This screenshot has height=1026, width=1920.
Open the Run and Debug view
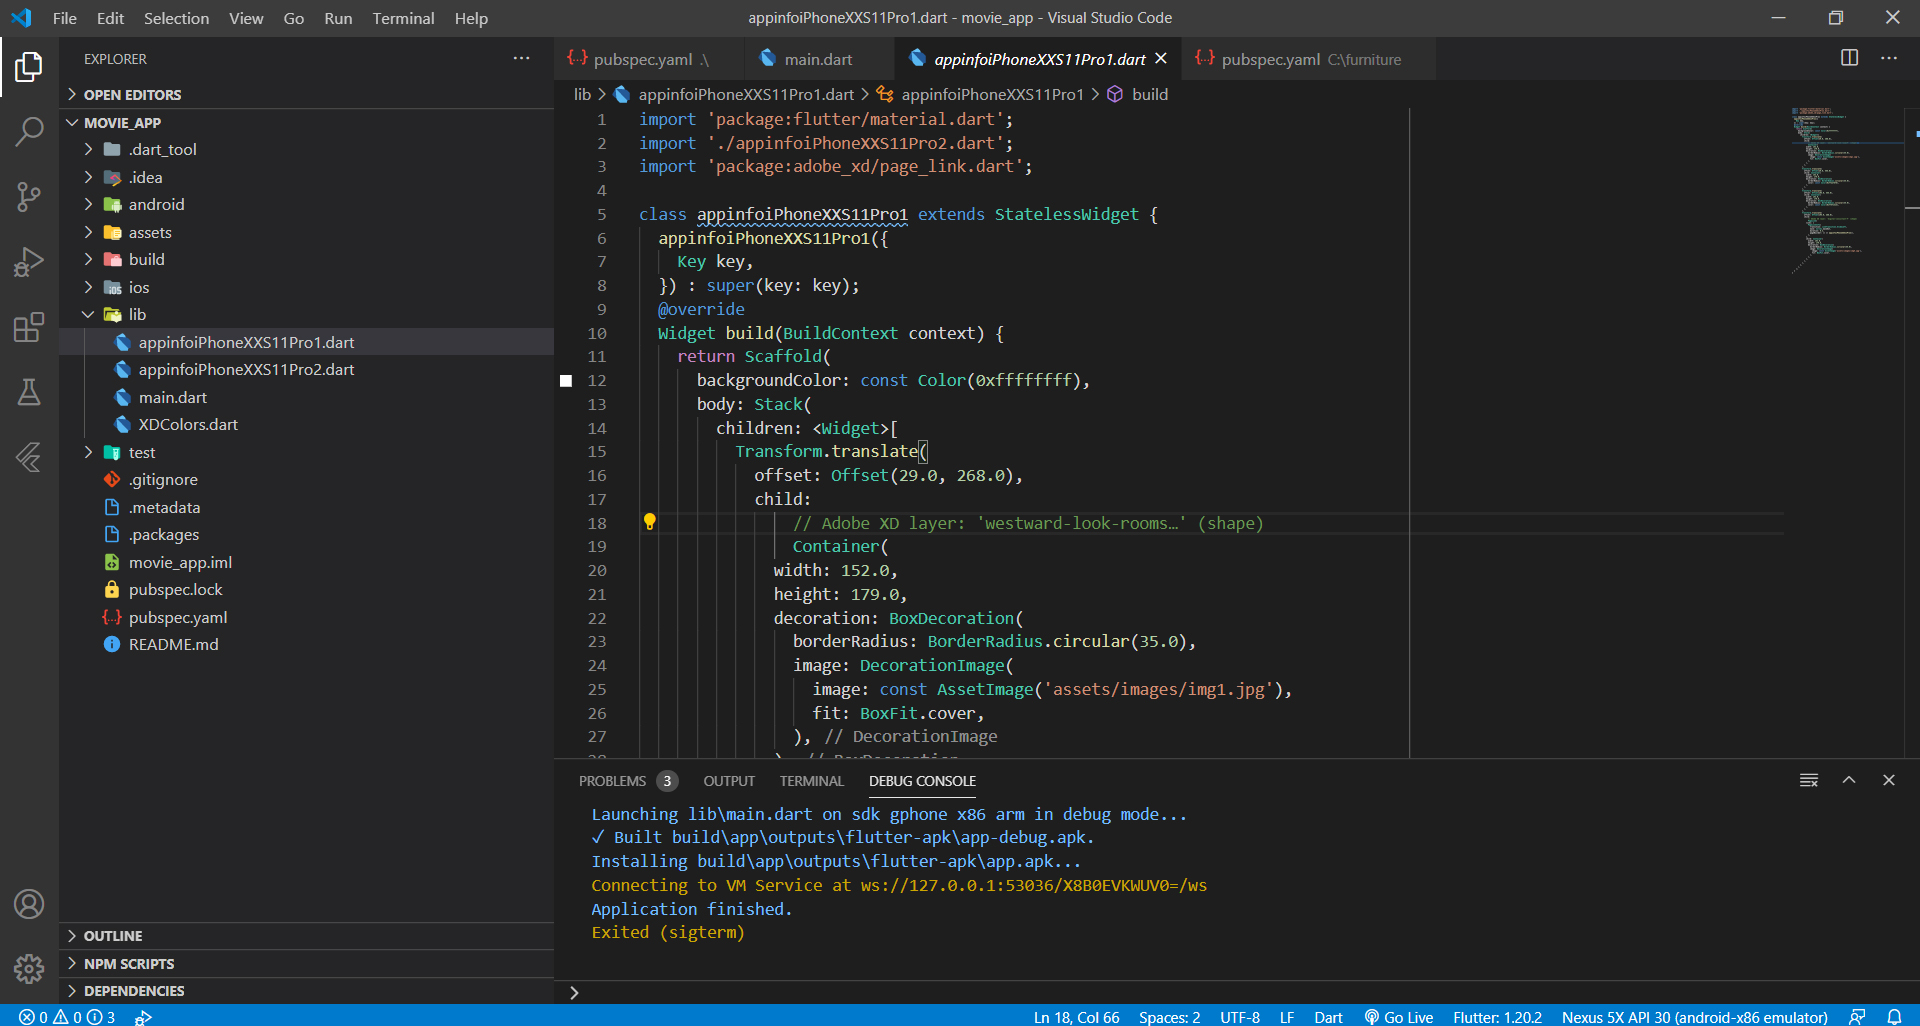29,261
